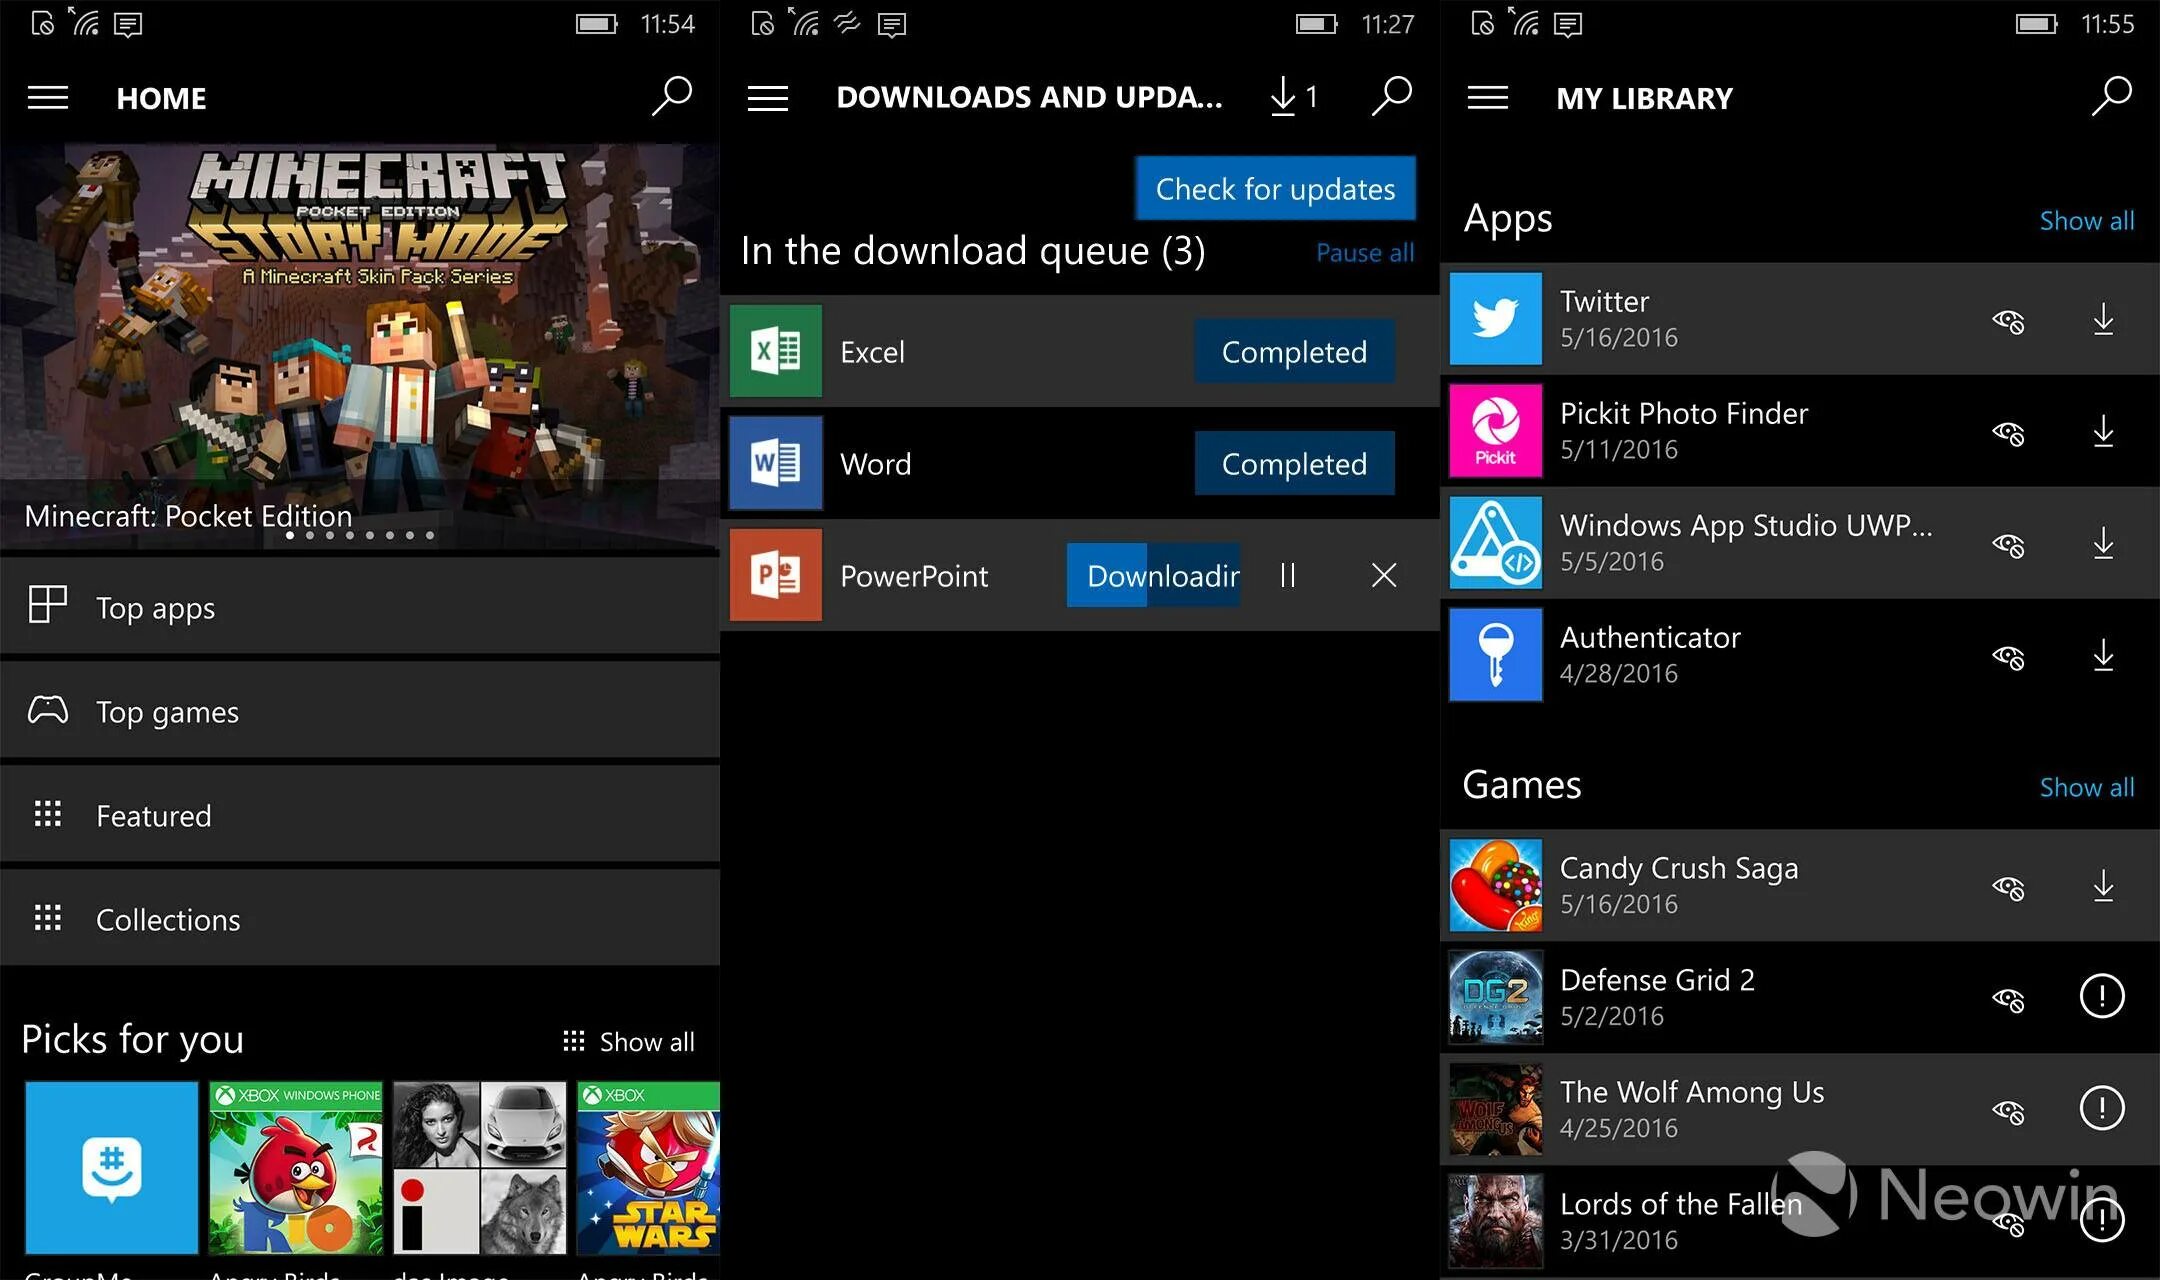Open the hamburger menu on Home screen

click(x=47, y=96)
